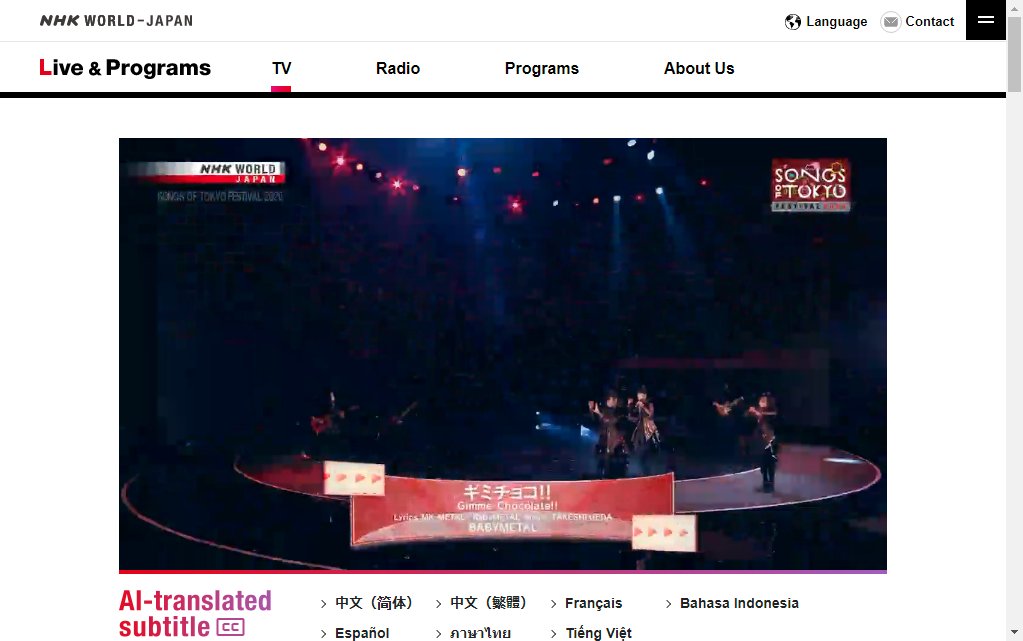The width and height of the screenshot is (1023, 641).
Task: Click the chevron before 中文（简体）
Action: pos(324,604)
